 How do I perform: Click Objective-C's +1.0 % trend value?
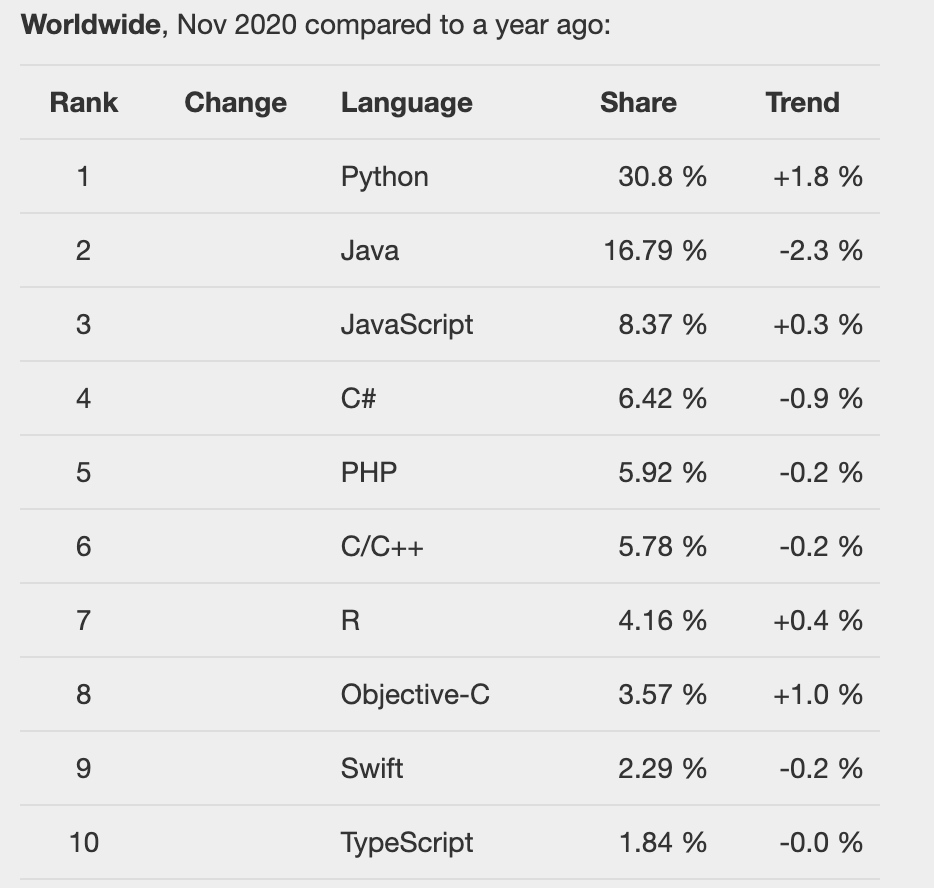817,694
